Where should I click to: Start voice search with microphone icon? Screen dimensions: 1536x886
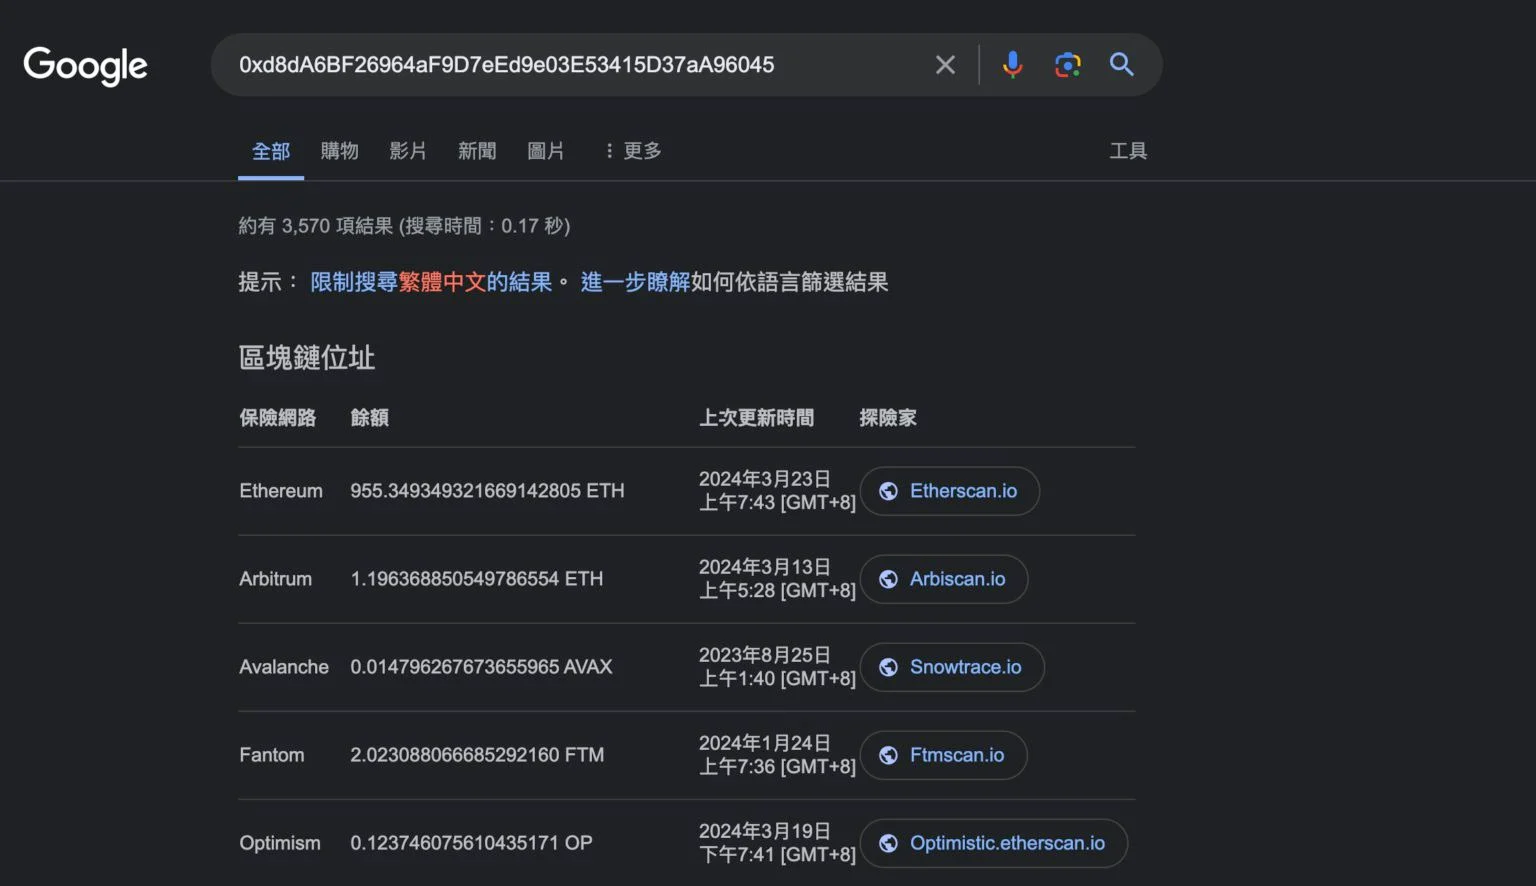1012,65
